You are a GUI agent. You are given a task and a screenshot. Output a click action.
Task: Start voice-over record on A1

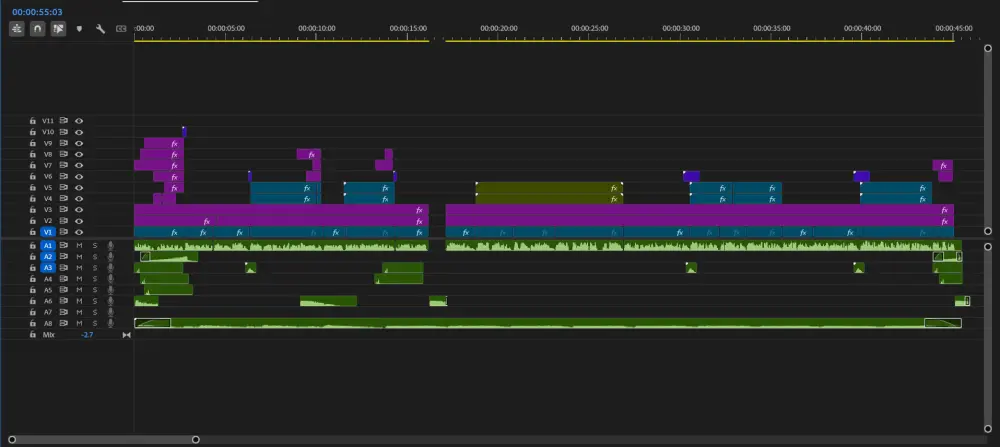[110, 245]
